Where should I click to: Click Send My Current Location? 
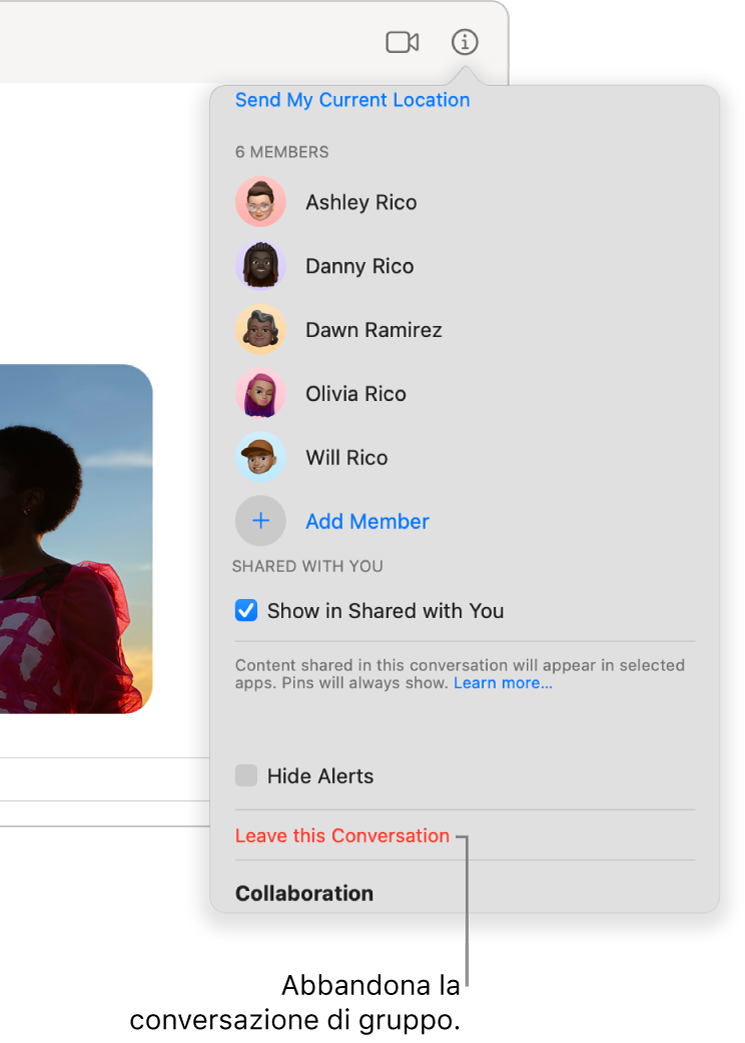click(352, 100)
